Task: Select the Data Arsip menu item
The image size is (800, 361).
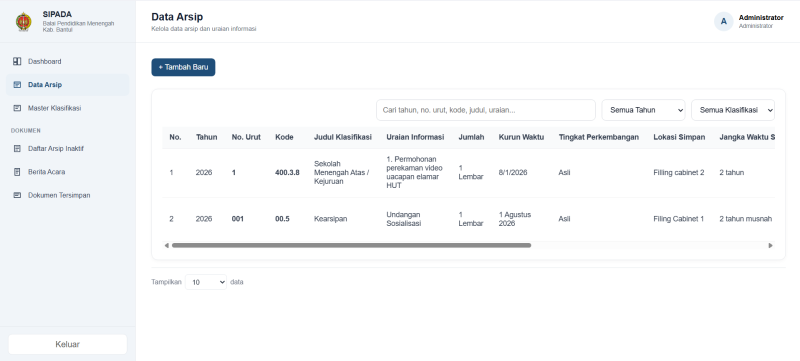Action: [x=67, y=85]
